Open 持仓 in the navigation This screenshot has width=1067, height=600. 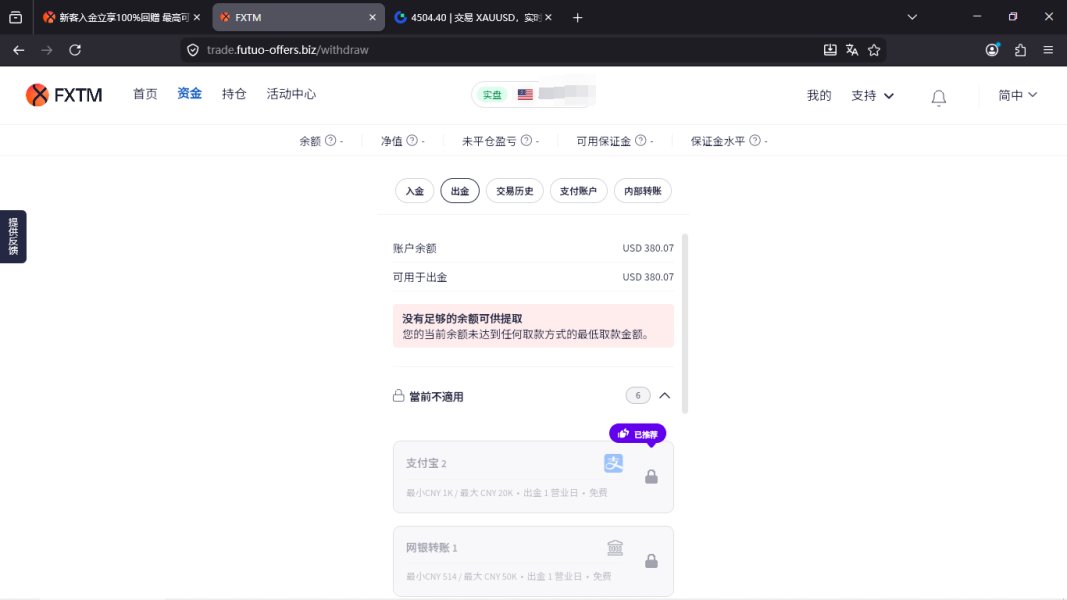pos(233,94)
